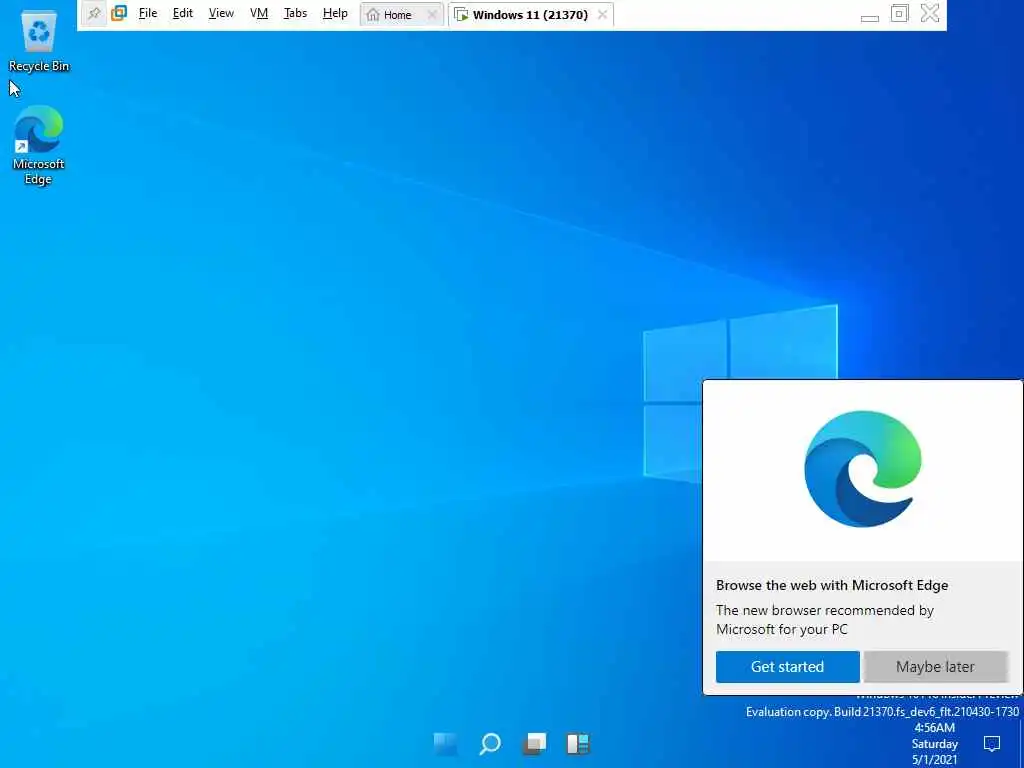The image size is (1024, 768).
Task: Open the File menu
Action: [x=148, y=14]
